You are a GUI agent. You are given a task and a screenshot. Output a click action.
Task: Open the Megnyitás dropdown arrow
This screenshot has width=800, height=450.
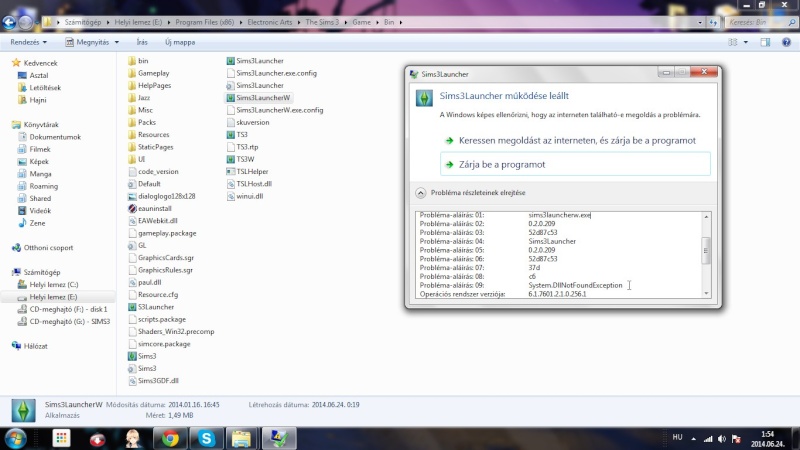(117, 42)
